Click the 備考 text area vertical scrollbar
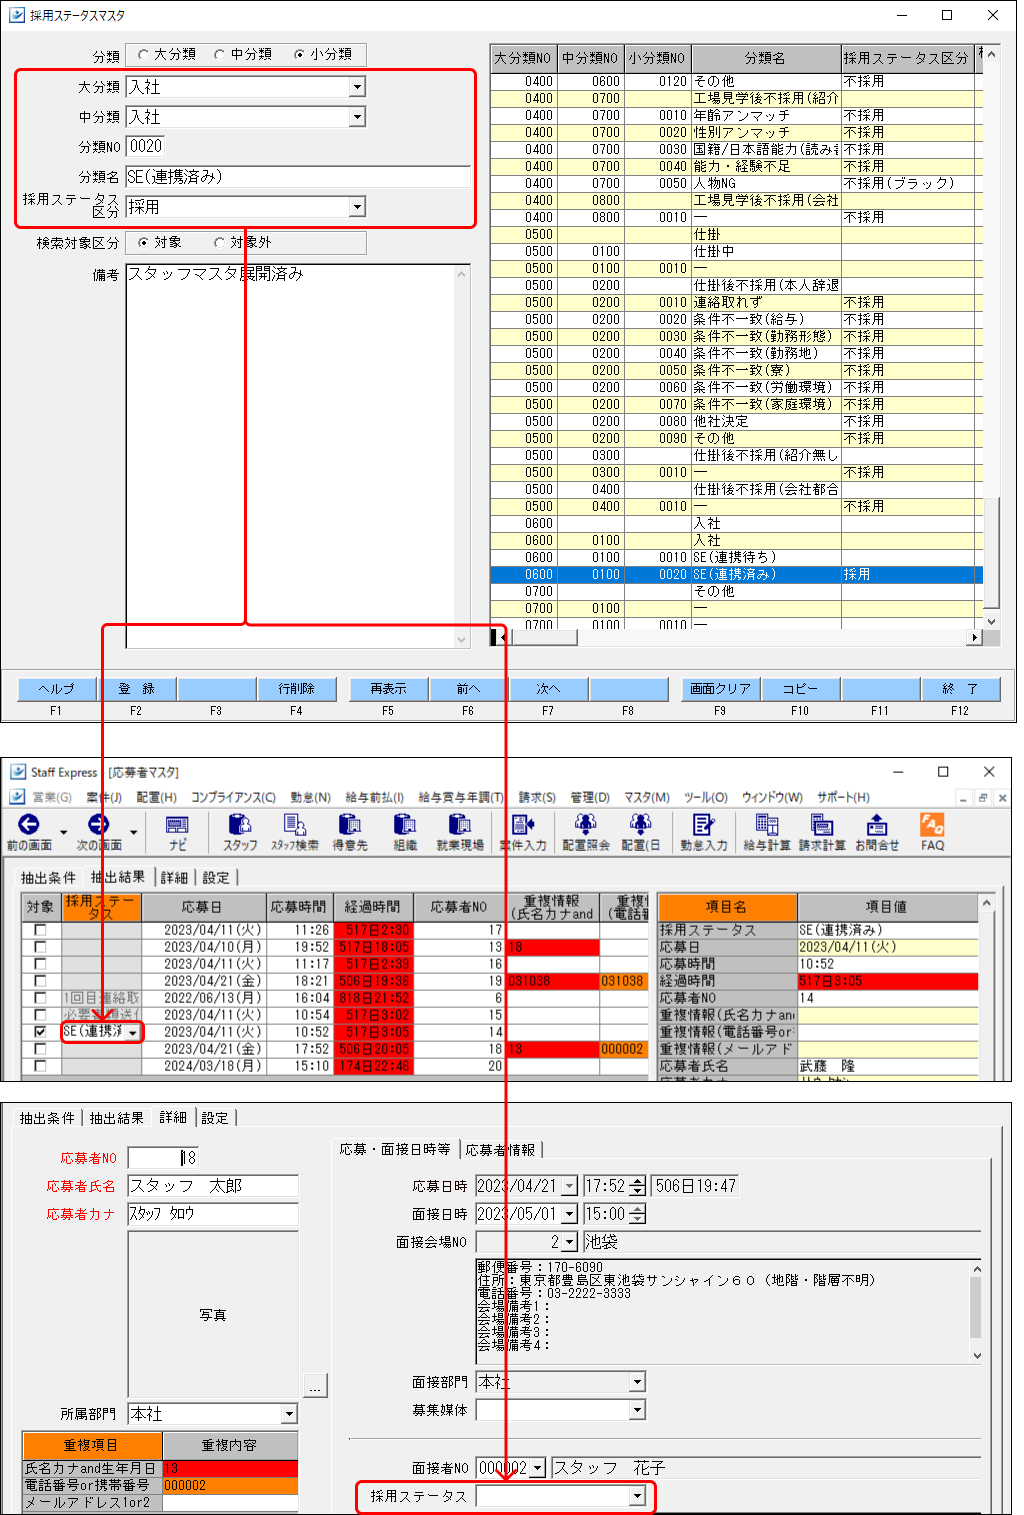1024x1515 pixels. click(x=461, y=456)
